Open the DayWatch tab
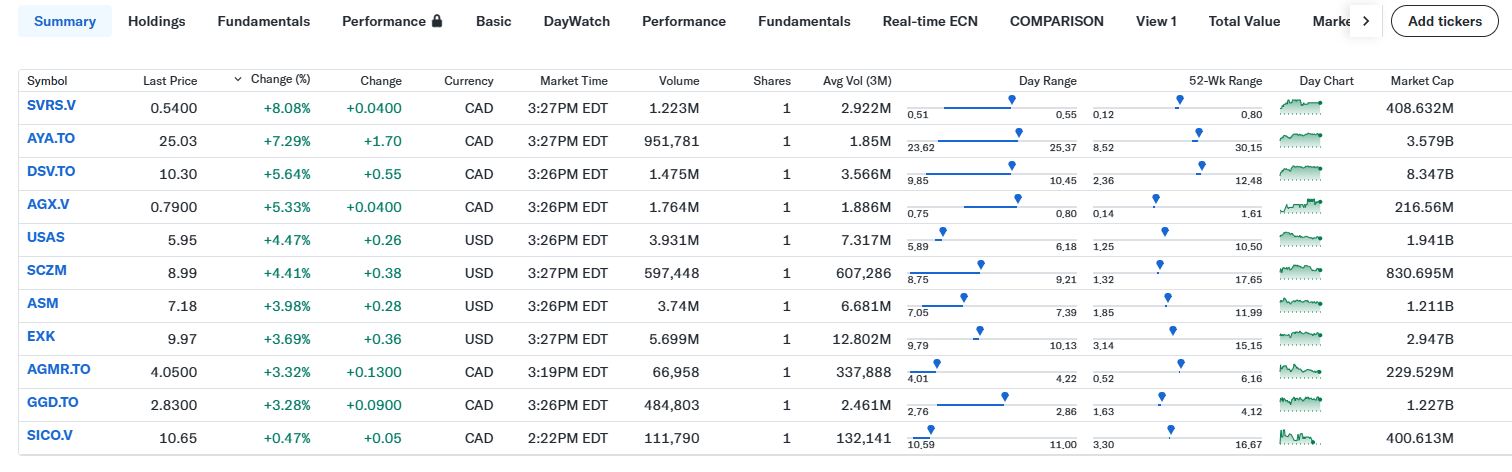 coord(576,21)
